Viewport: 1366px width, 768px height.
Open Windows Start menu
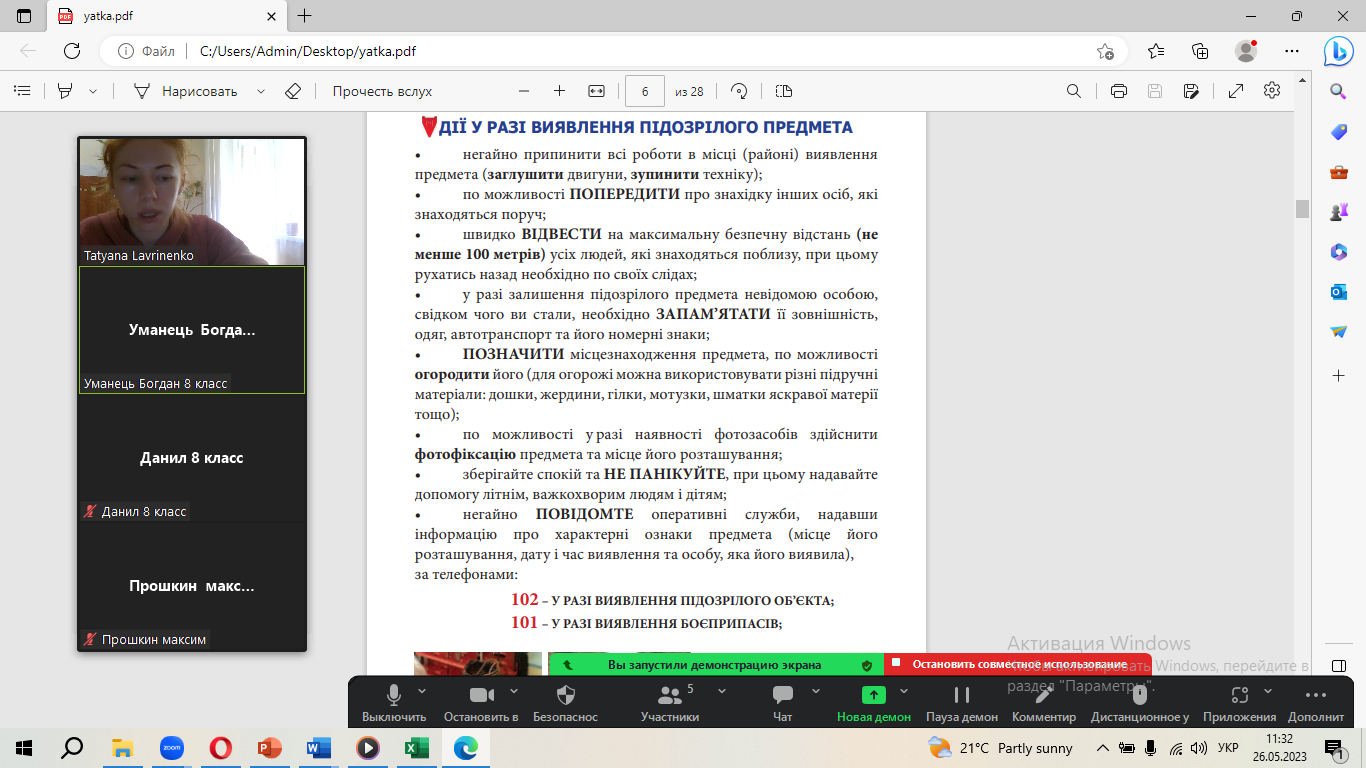24,747
